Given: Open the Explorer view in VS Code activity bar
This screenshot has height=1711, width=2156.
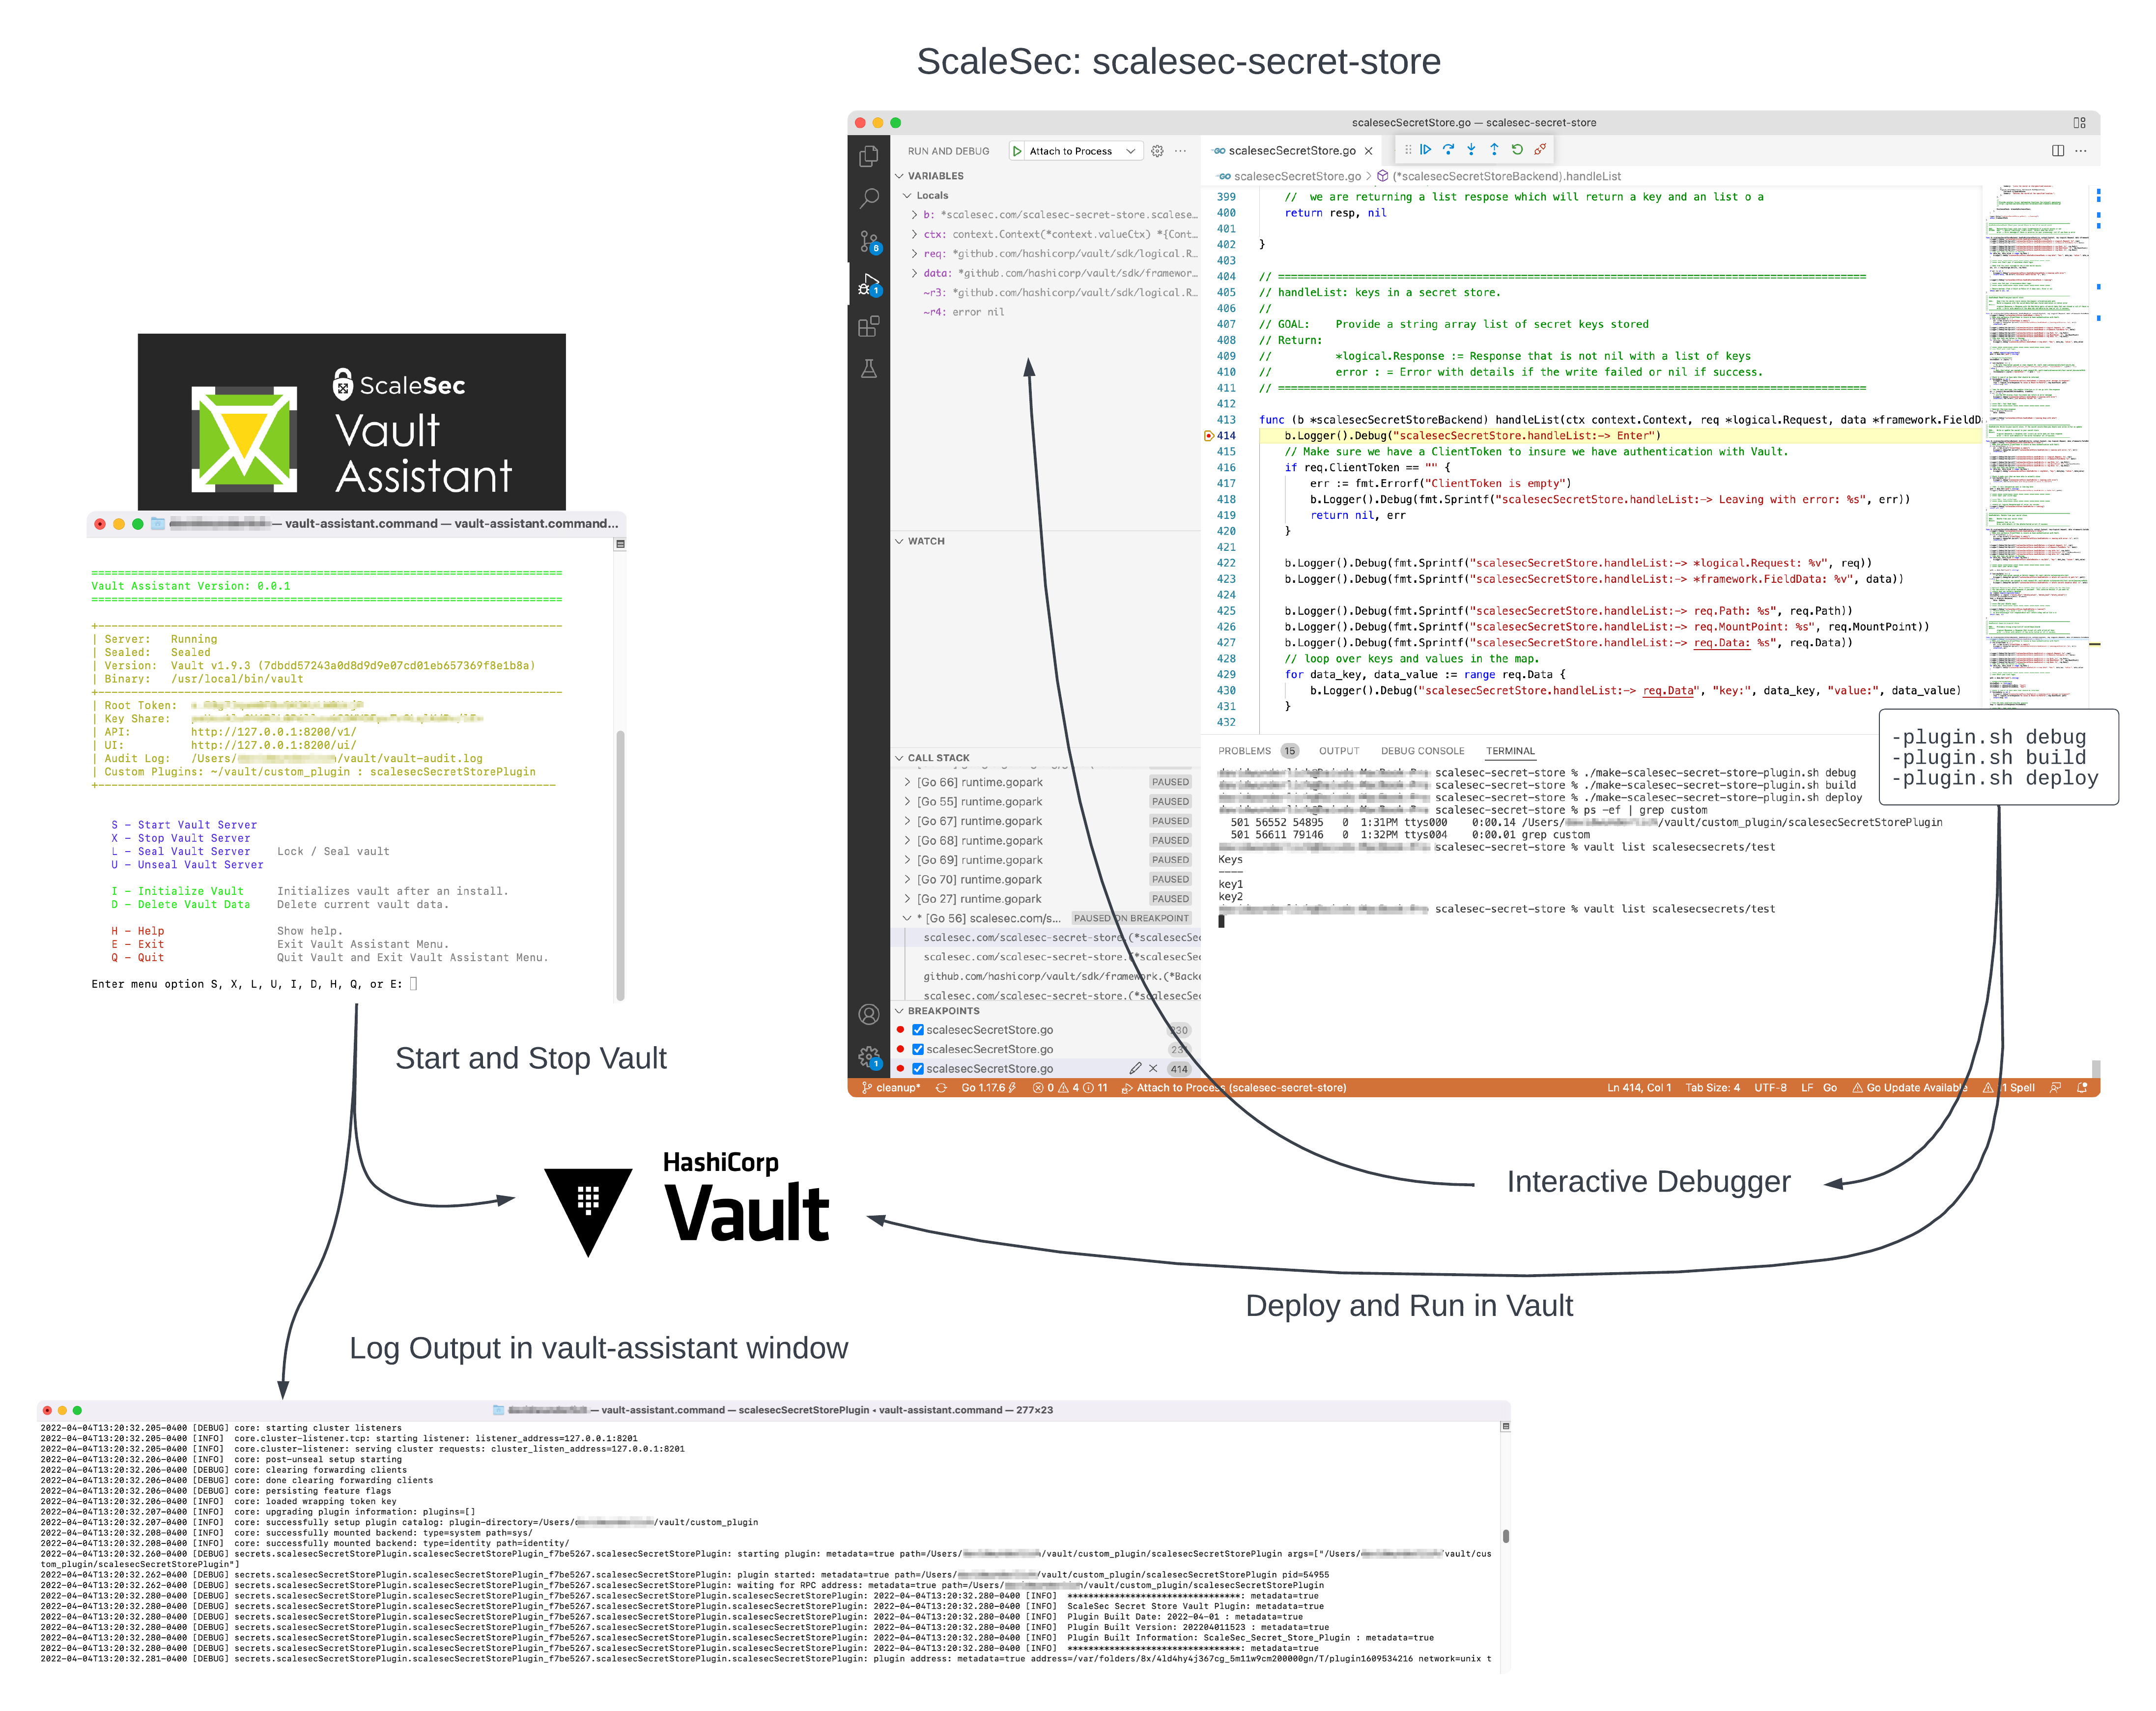Looking at the screenshot, I should pyautogui.click(x=868, y=156).
